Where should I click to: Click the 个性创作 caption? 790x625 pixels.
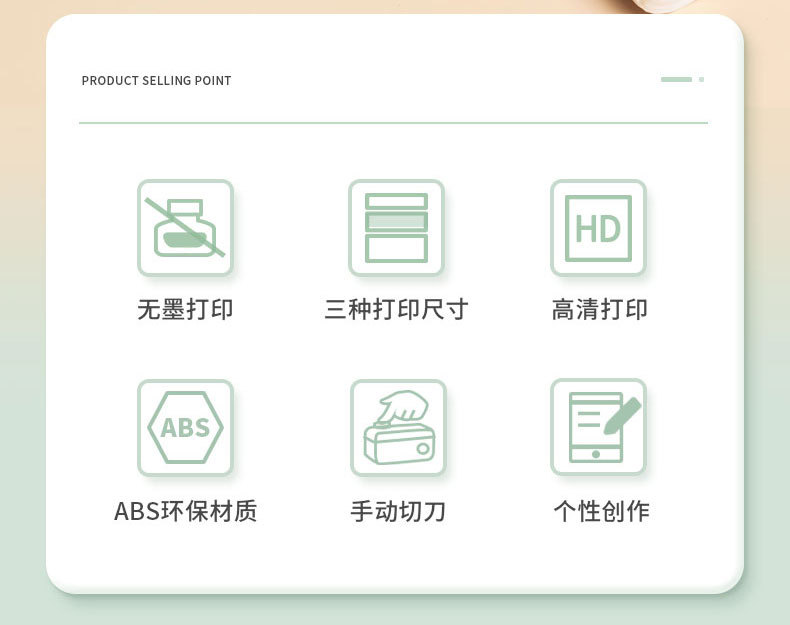(x=602, y=511)
